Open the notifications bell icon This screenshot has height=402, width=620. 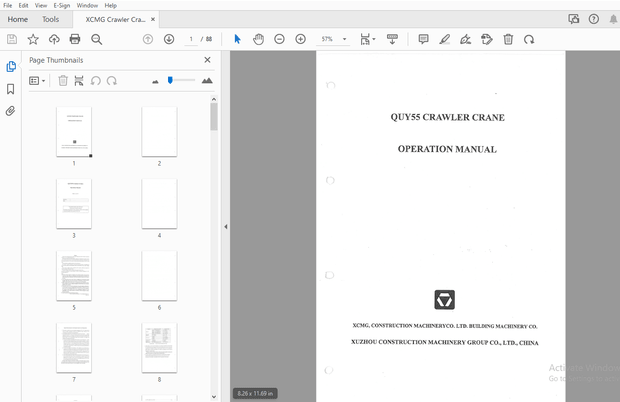pos(613,19)
